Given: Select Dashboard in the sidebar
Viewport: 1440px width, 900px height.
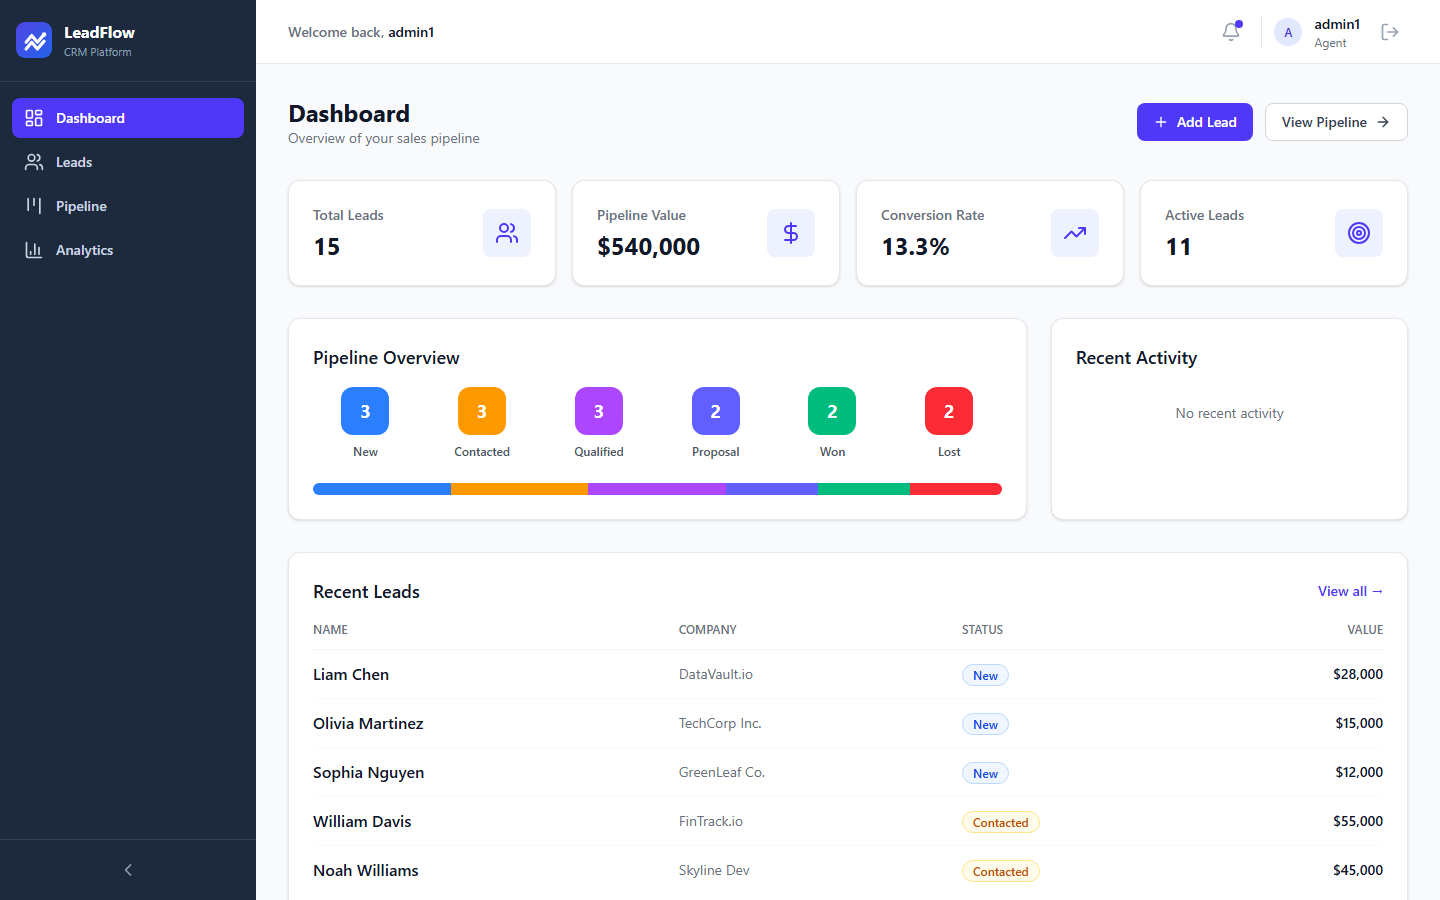Looking at the screenshot, I should (x=90, y=118).
